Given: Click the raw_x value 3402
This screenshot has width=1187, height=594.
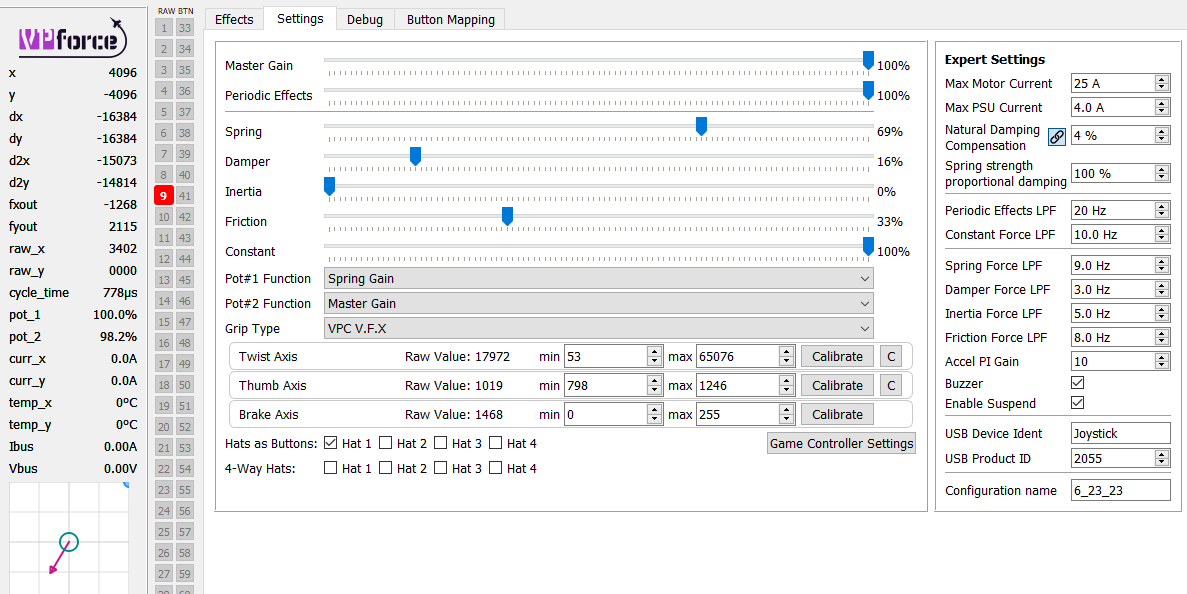Looking at the screenshot, I should click(123, 249).
